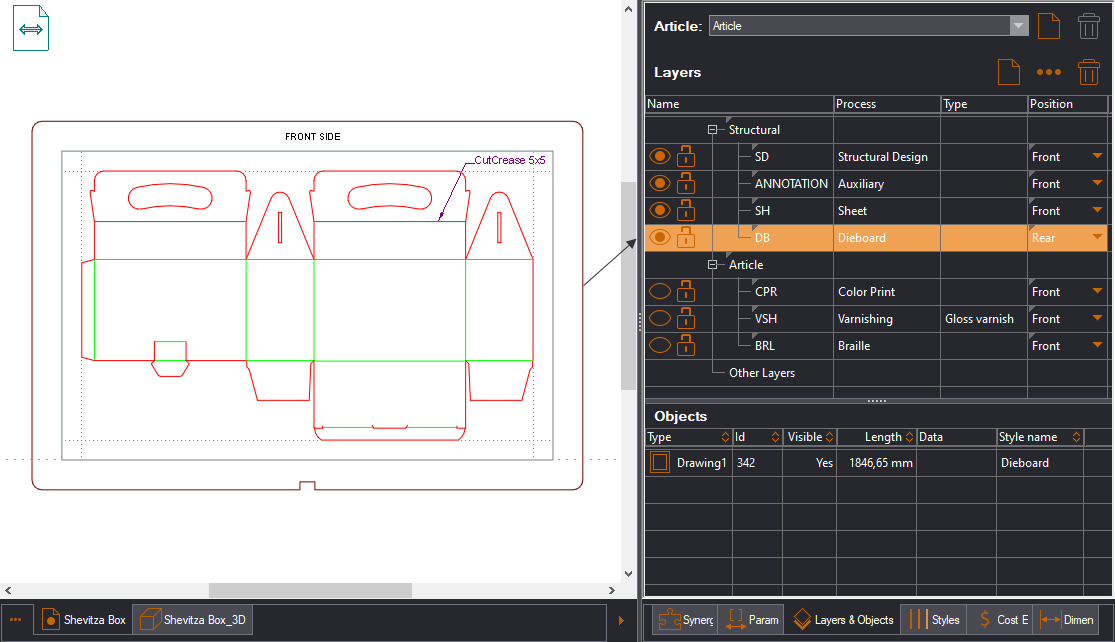Show the CPR Color Print layer
The width and height of the screenshot is (1115, 642).
pyautogui.click(x=659, y=291)
